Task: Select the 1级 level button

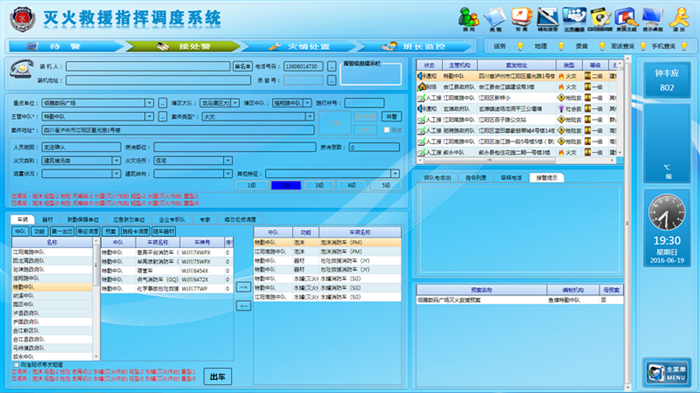Action: click(251, 185)
